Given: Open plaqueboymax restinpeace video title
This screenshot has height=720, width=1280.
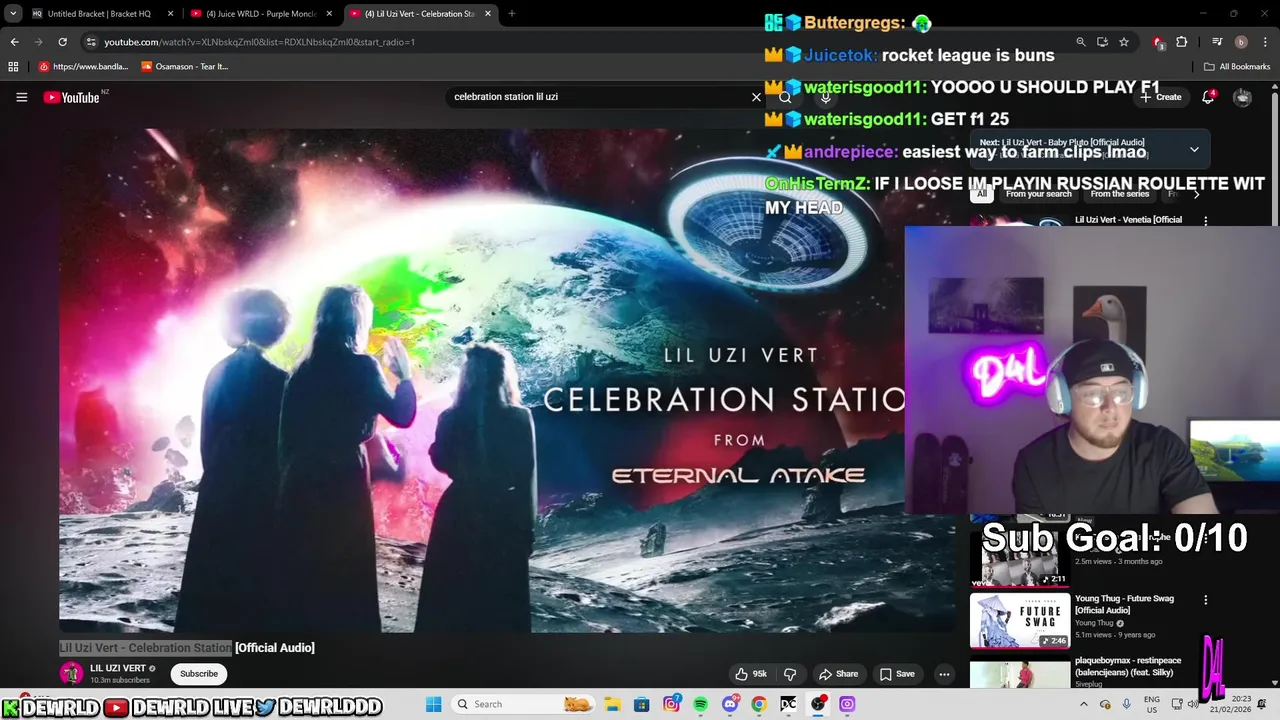Looking at the screenshot, I should (x=1128, y=666).
